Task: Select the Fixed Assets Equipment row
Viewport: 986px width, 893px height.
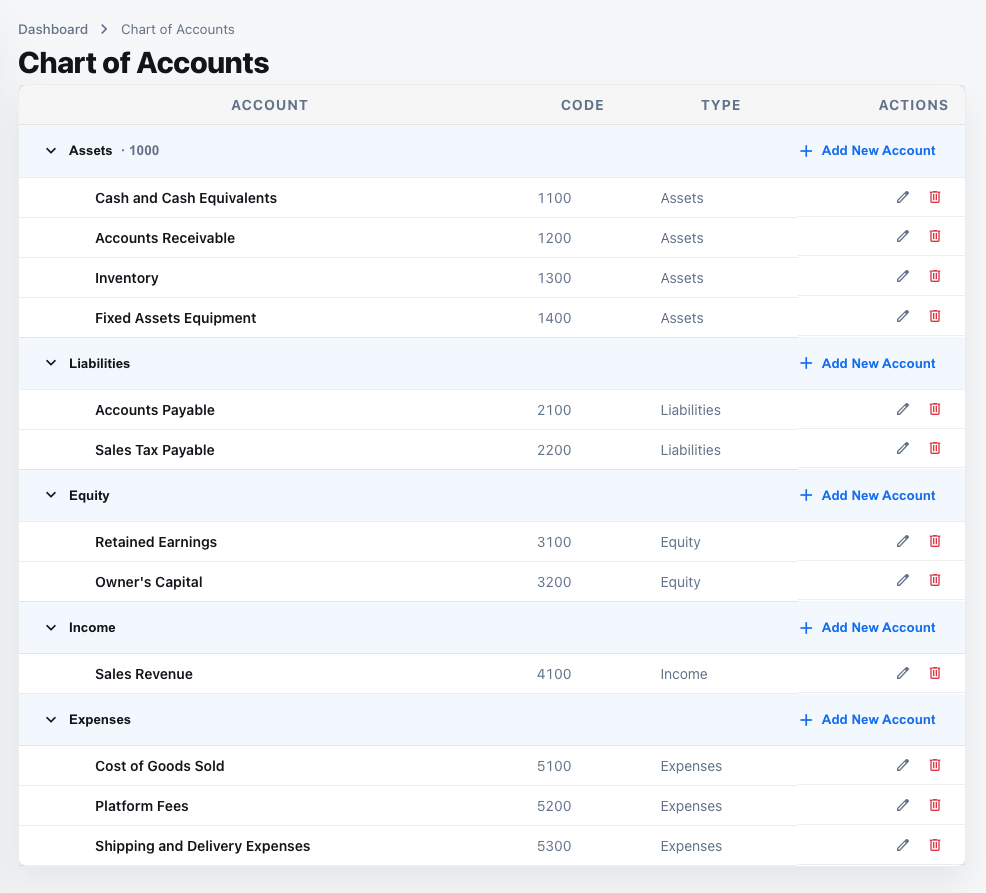Action: [x=175, y=317]
